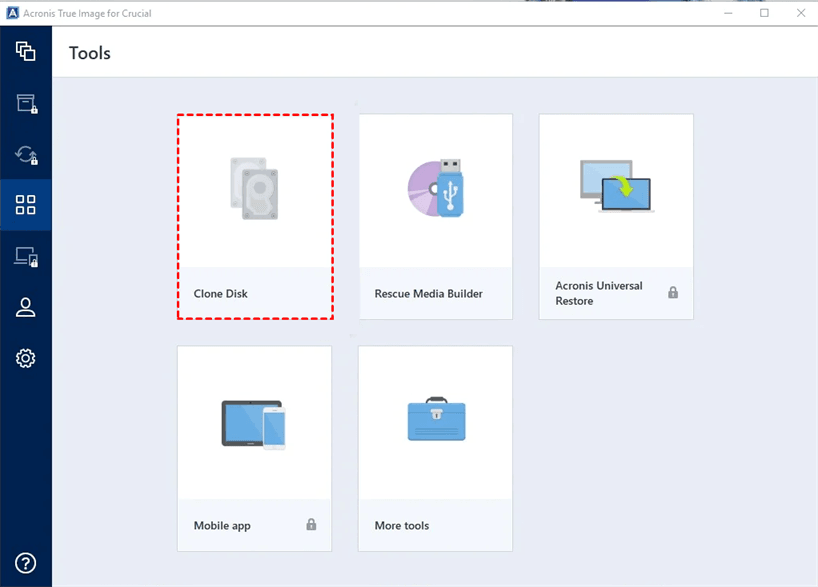
Task: Open Help question mark icon
Action: tap(26, 563)
